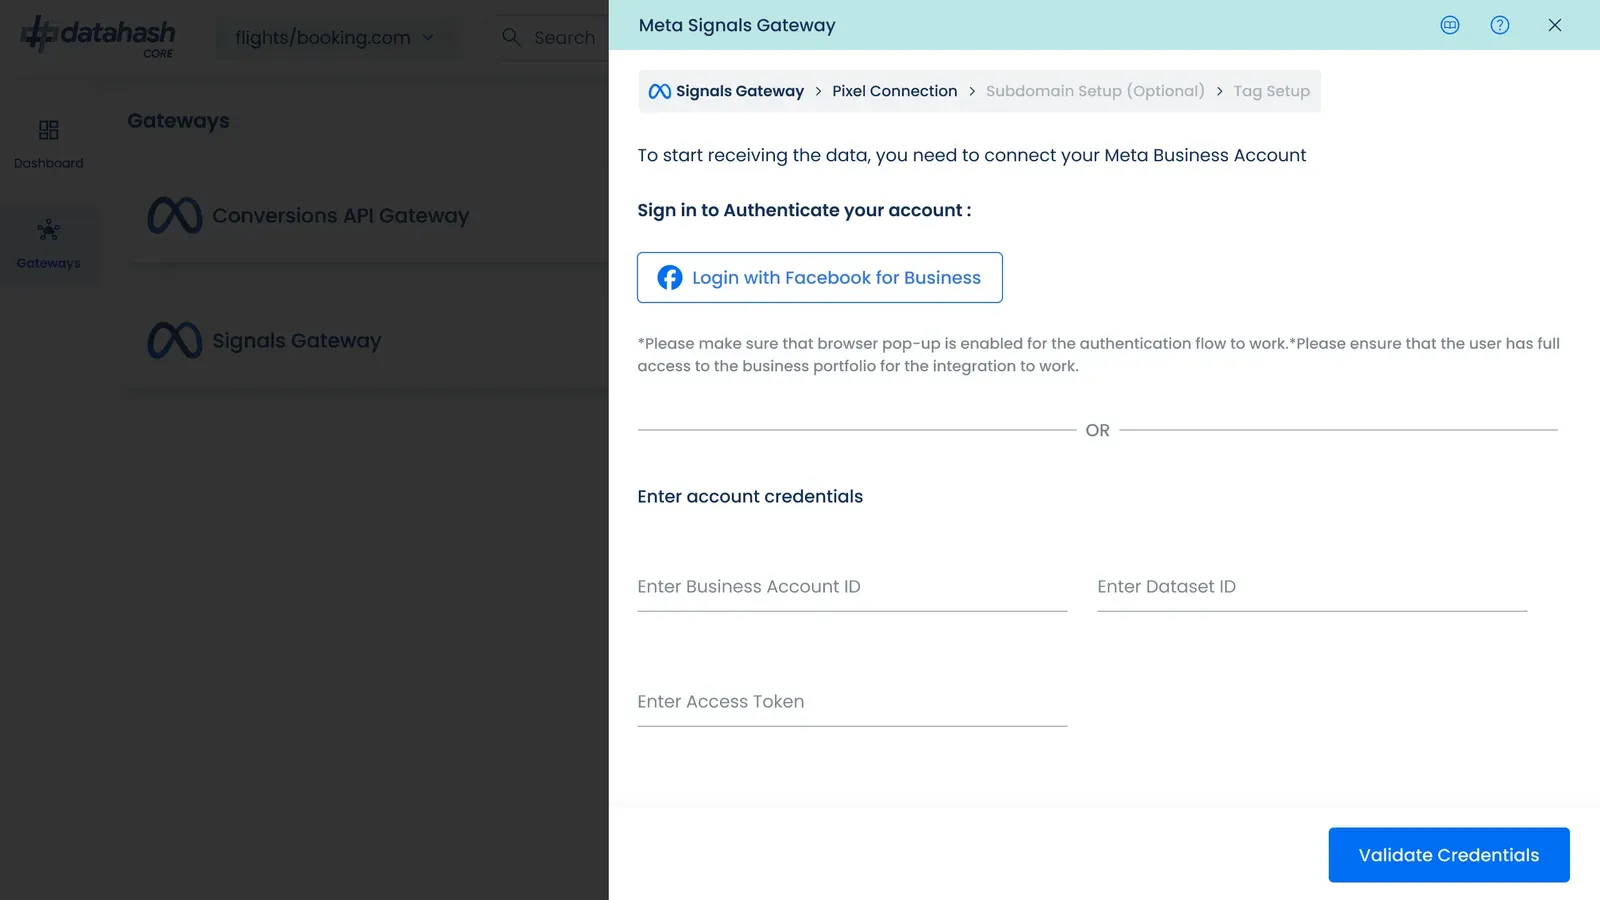Click the Meta logo beside Conversions API Gateway
The width and height of the screenshot is (1600, 900).
[x=175, y=216]
